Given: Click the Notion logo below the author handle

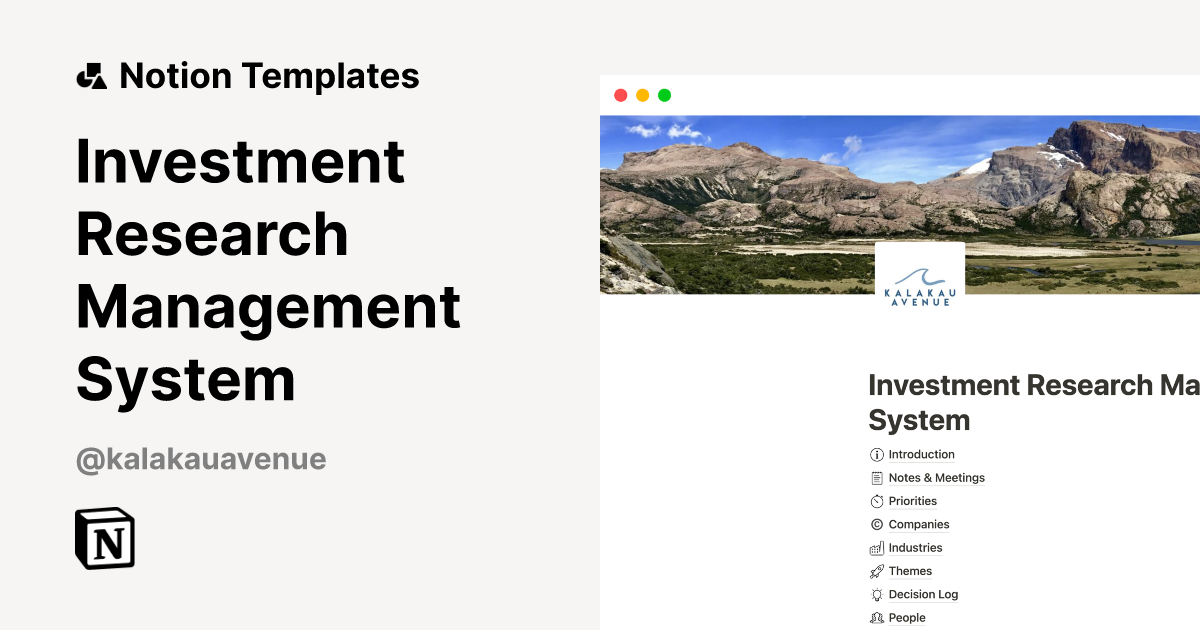Looking at the screenshot, I should pos(104,539).
